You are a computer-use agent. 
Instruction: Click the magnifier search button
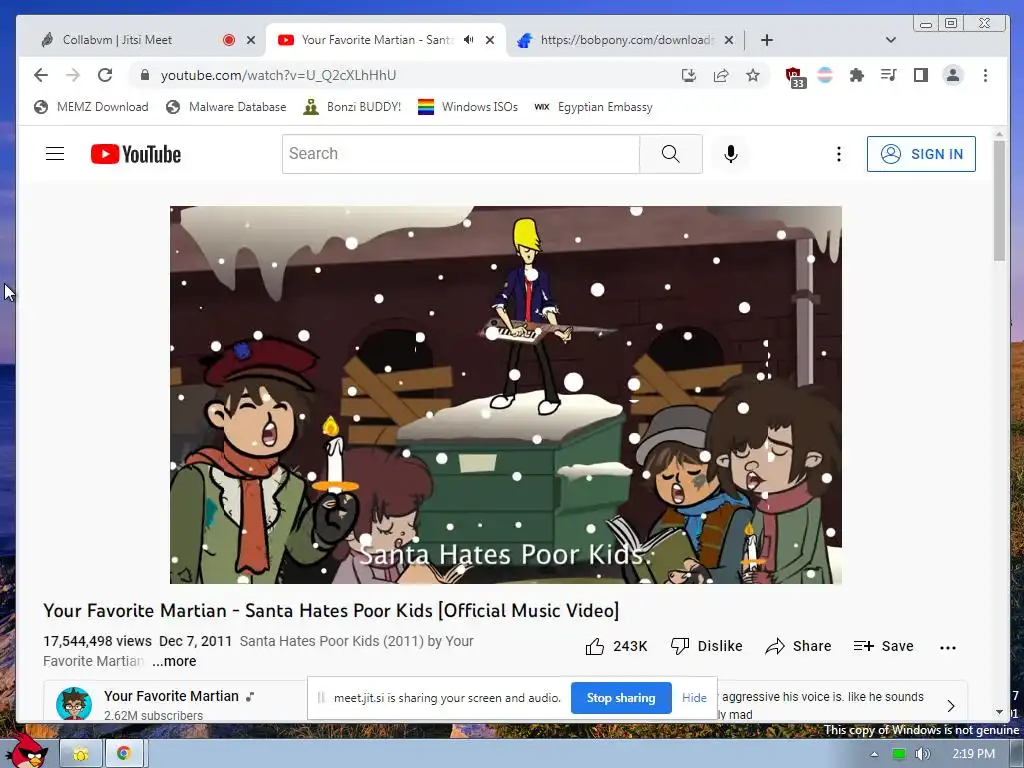pyautogui.click(x=671, y=154)
